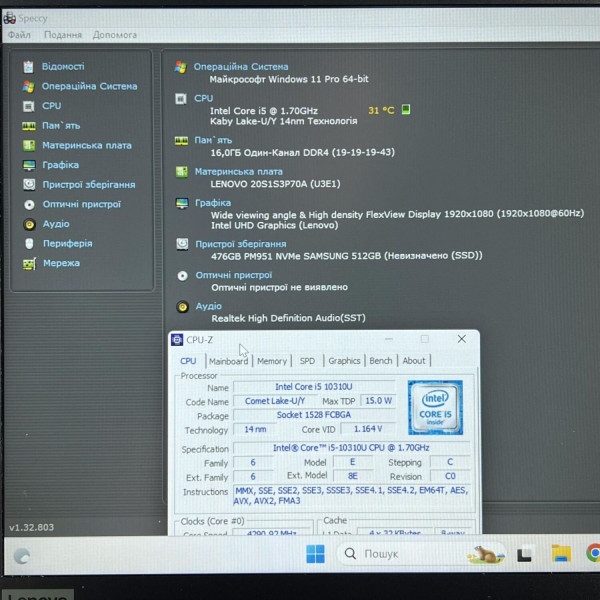Switch to the Mainboard tab in CPU-Z

pos(228,361)
